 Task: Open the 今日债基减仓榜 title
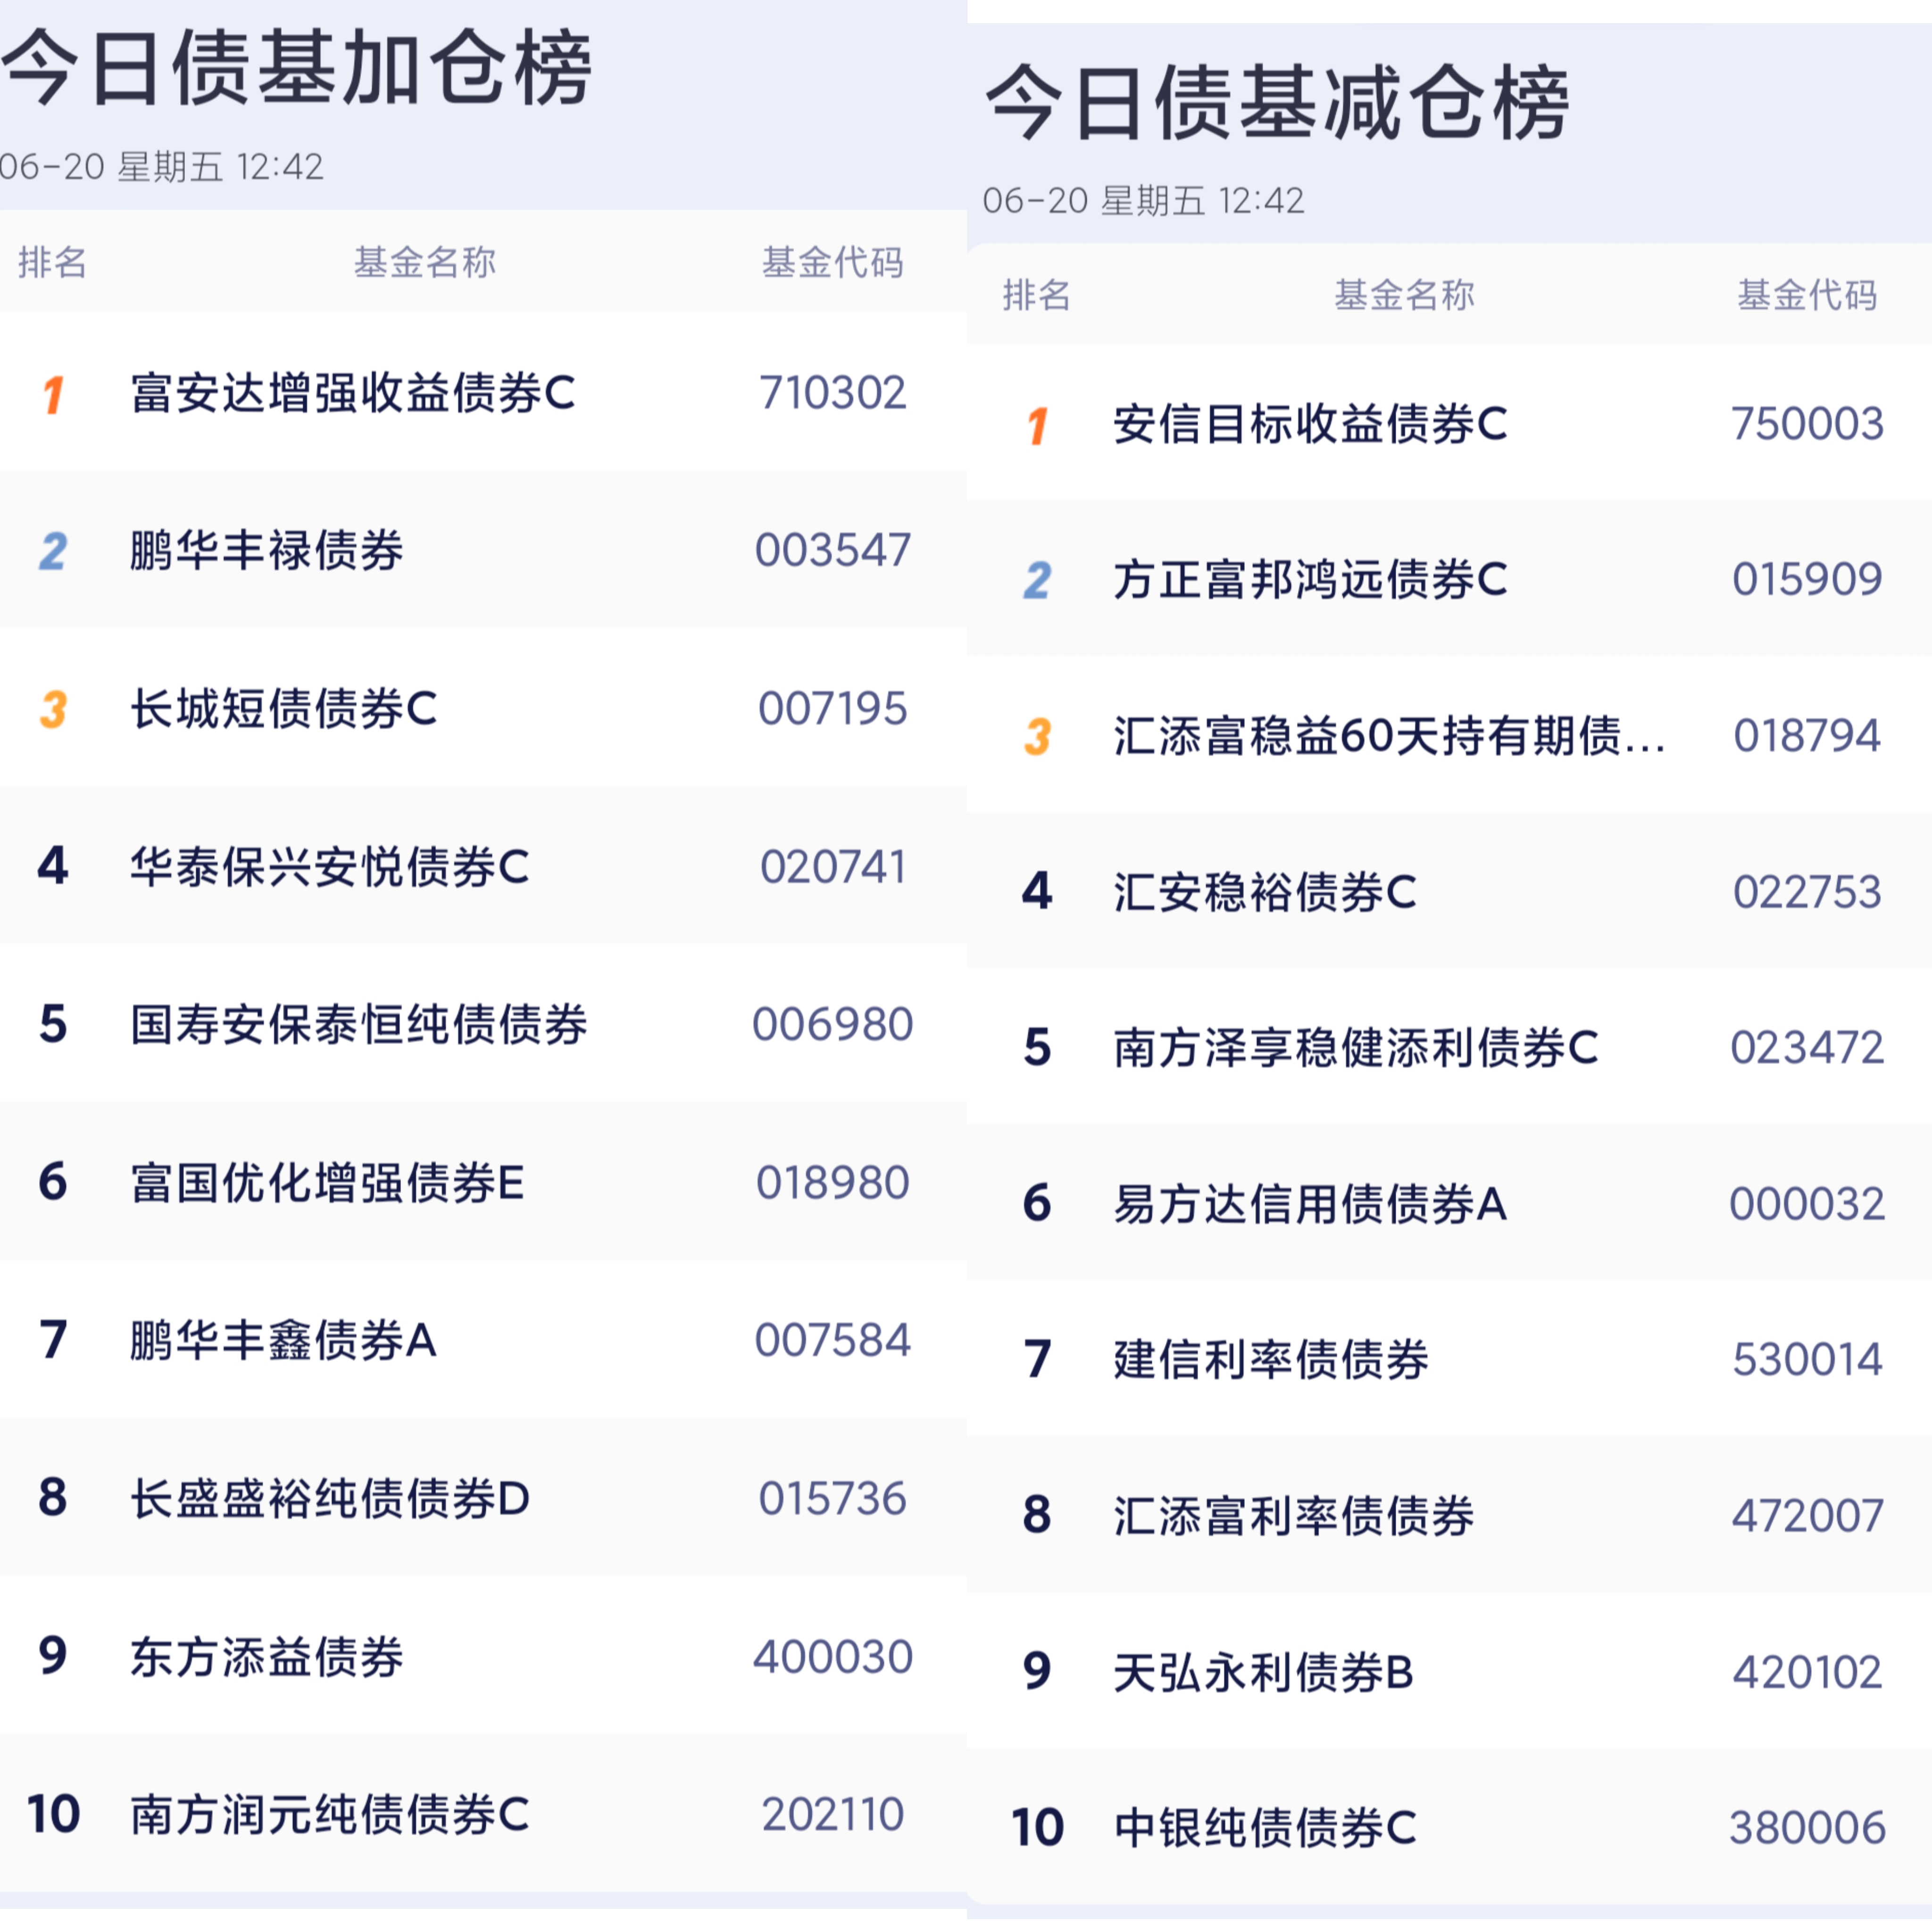[1277, 102]
